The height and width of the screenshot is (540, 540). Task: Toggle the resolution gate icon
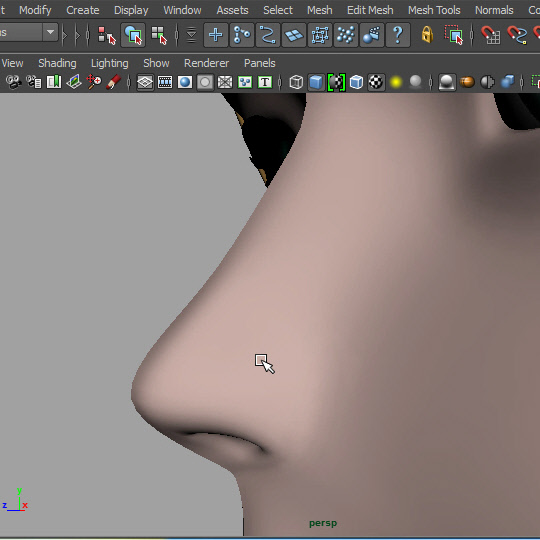[185, 82]
